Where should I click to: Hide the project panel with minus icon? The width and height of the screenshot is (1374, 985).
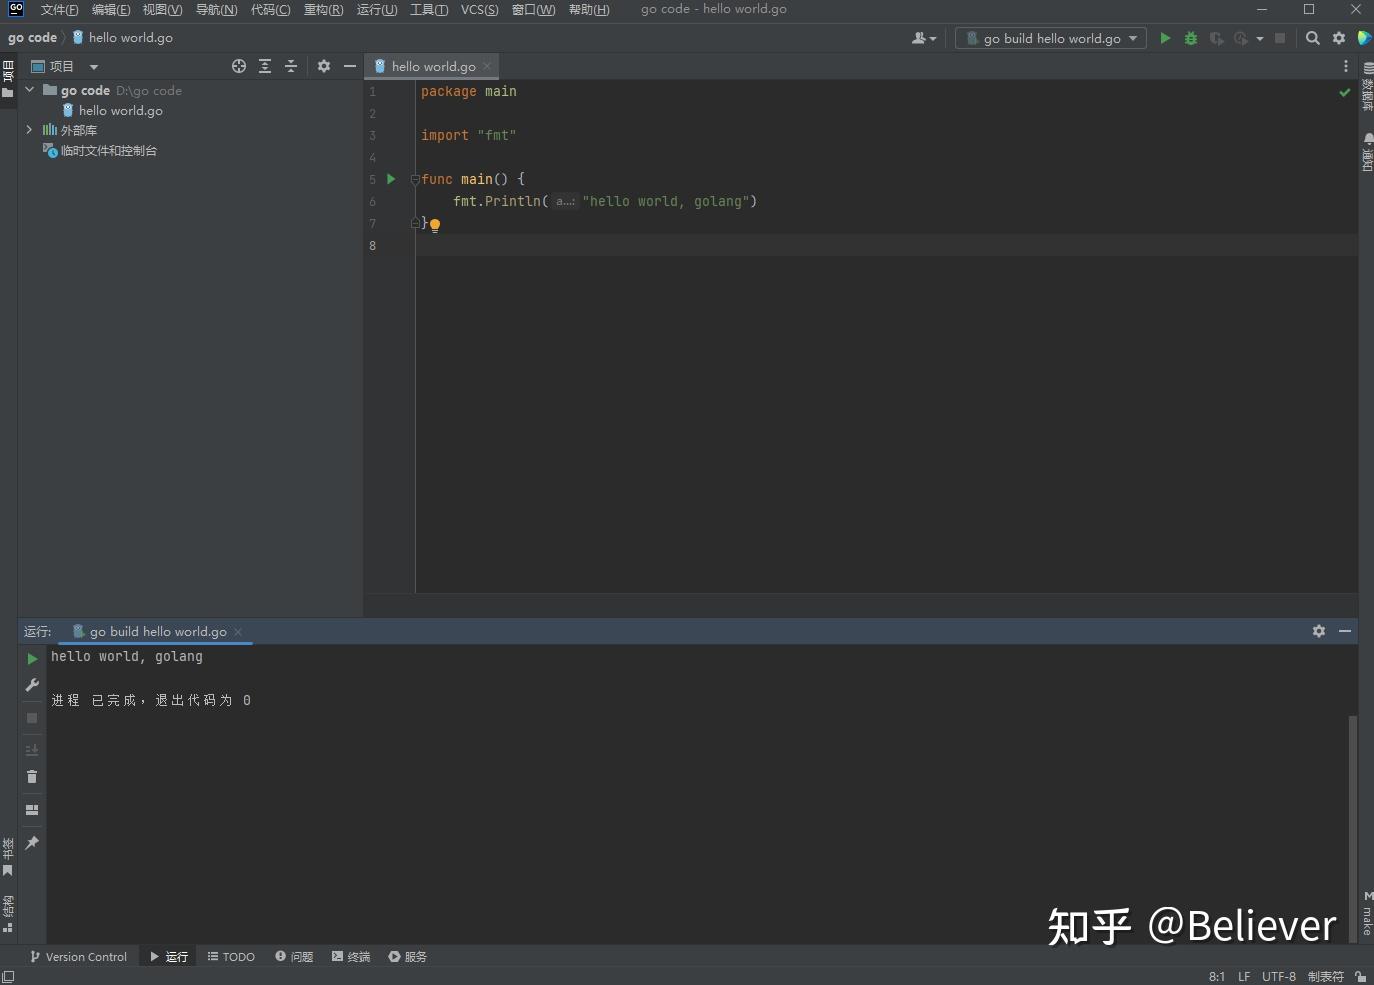pos(349,66)
